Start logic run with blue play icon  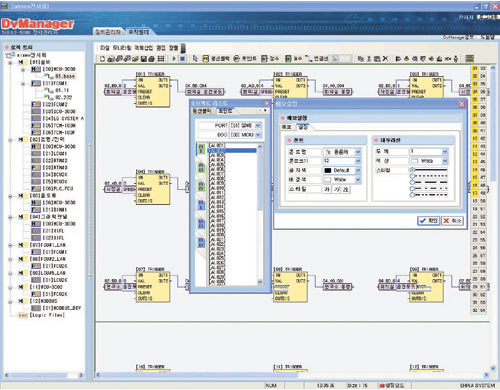tap(174, 59)
